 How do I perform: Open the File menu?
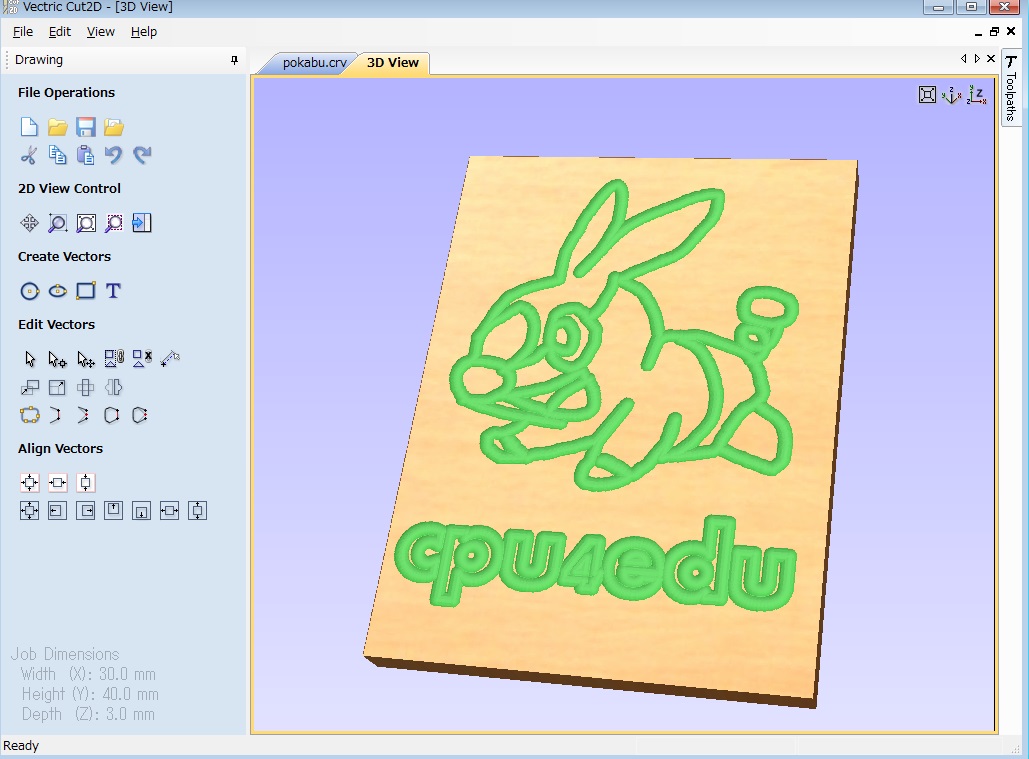pyautogui.click(x=22, y=32)
